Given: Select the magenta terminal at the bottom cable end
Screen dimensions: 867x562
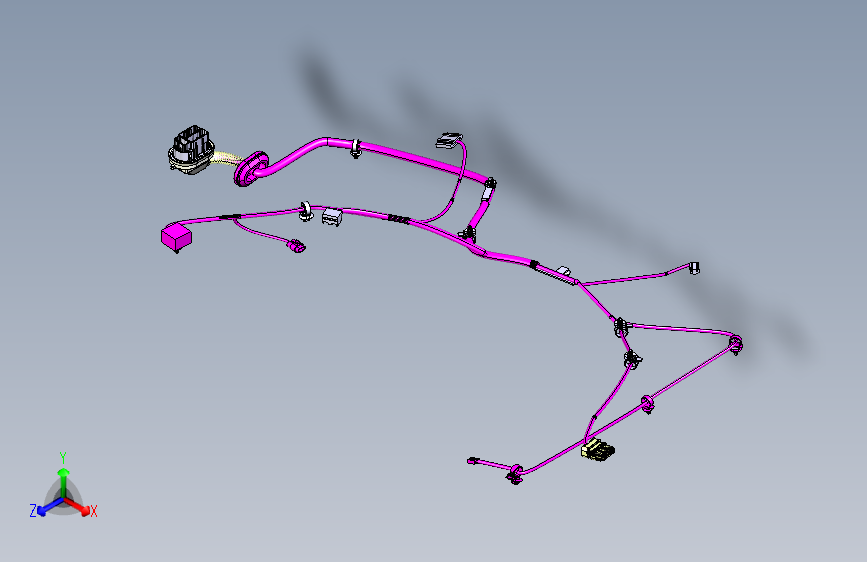Looking at the screenshot, I should [x=472, y=461].
